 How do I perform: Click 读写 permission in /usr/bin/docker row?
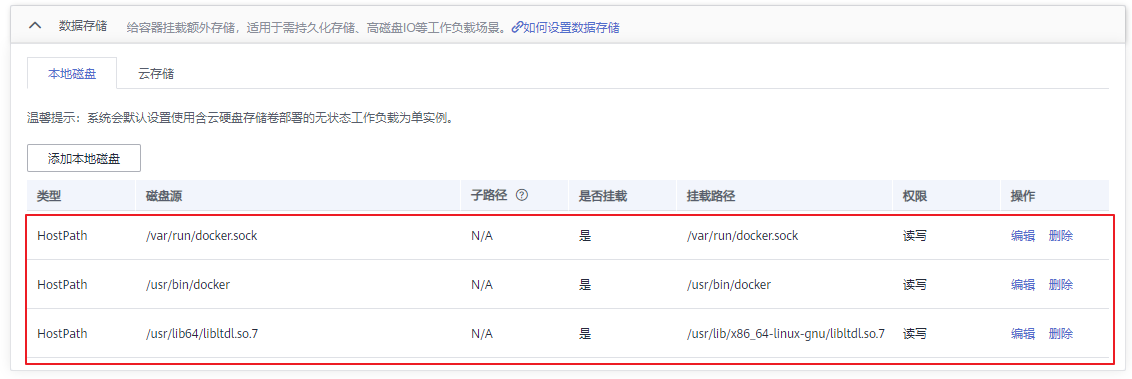(x=915, y=284)
